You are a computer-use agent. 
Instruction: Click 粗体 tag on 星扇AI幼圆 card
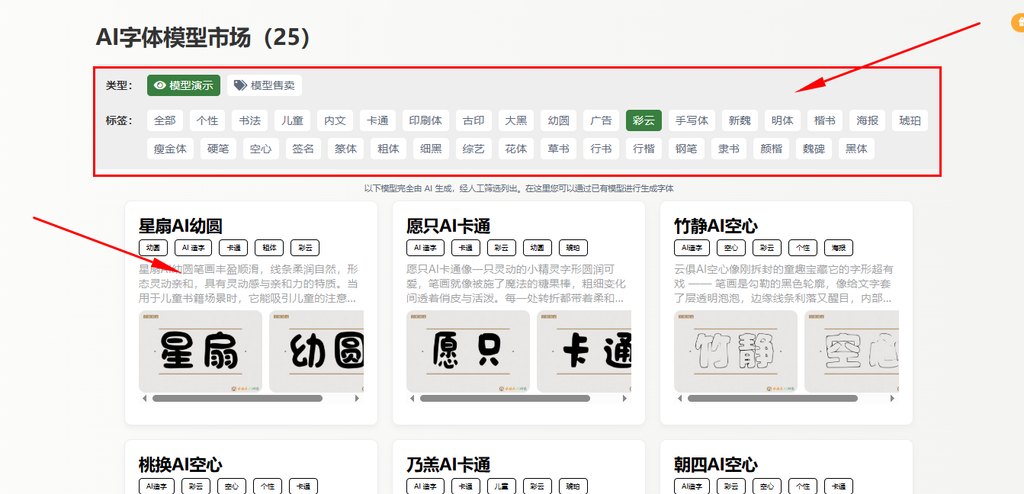pyautogui.click(x=269, y=248)
